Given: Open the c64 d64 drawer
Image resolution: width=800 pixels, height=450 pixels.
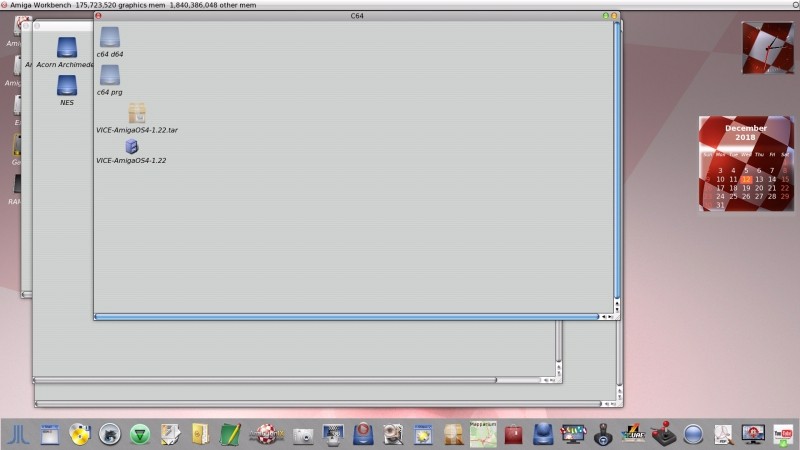Looking at the screenshot, I should 110,37.
